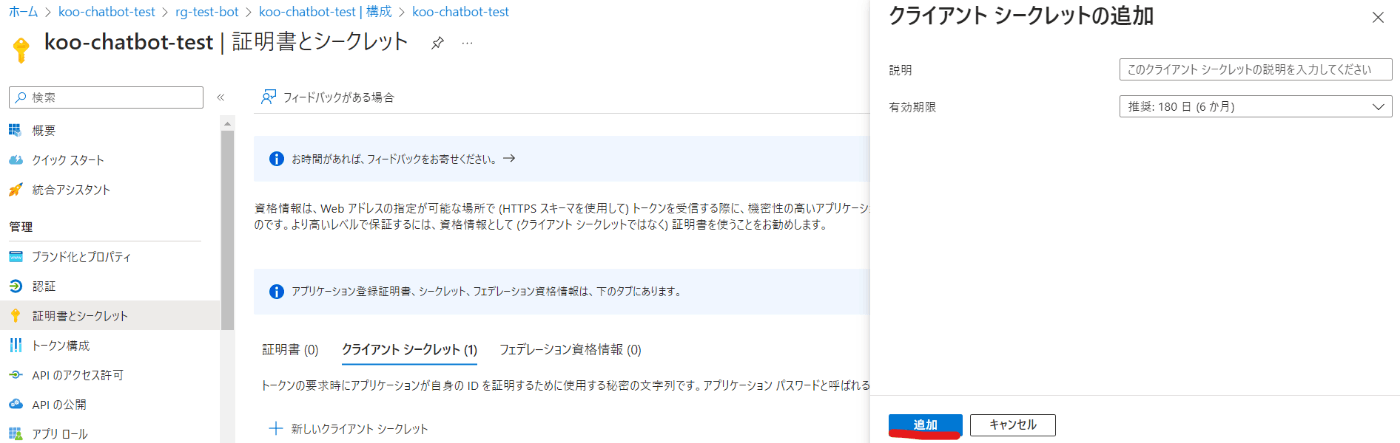
Task: Click the ブランド化とプロパティ icon
Action: coord(15,256)
